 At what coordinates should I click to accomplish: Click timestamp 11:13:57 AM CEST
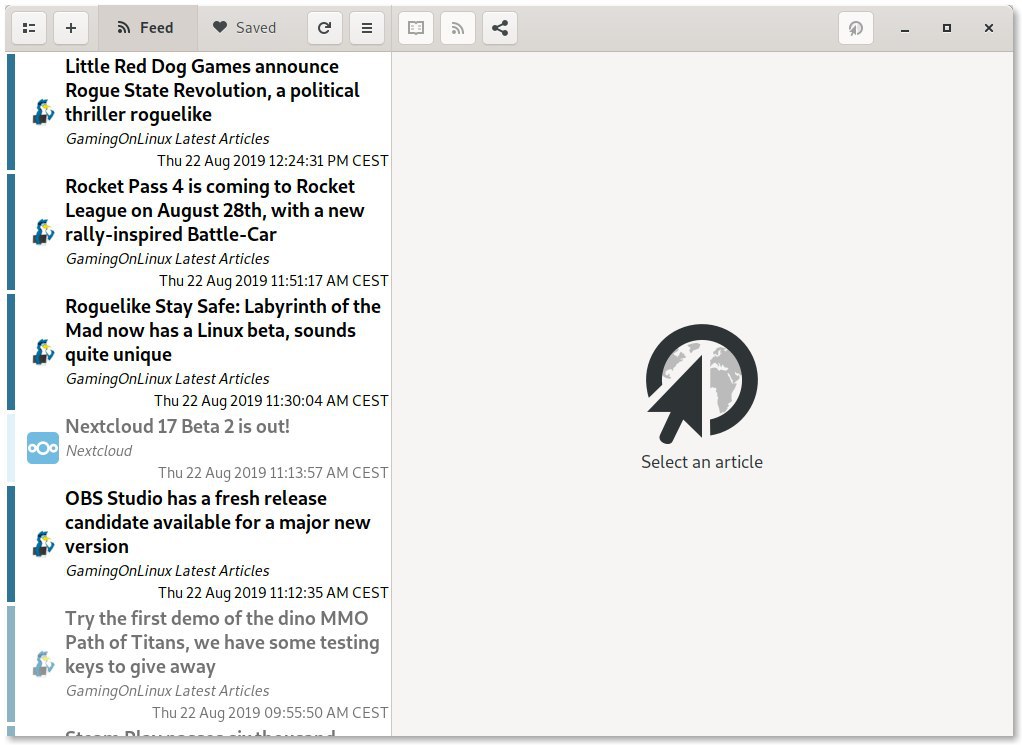click(273, 473)
